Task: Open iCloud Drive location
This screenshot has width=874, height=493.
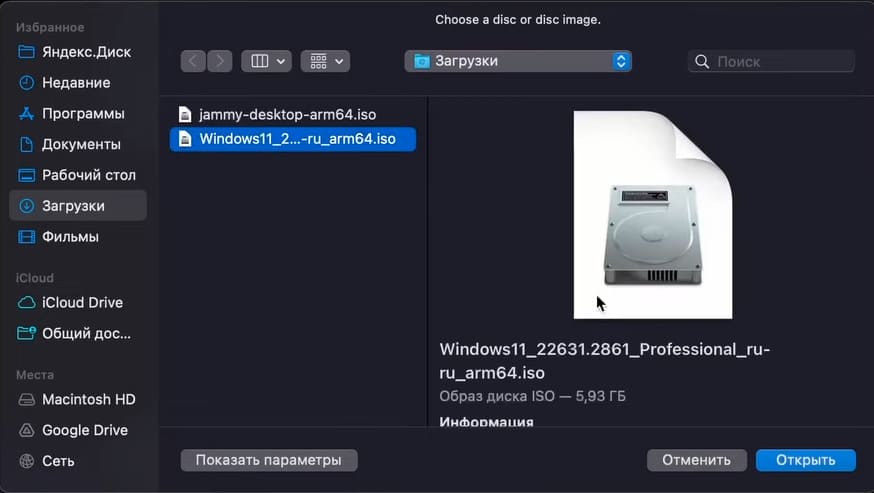Action: pos(82,303)
